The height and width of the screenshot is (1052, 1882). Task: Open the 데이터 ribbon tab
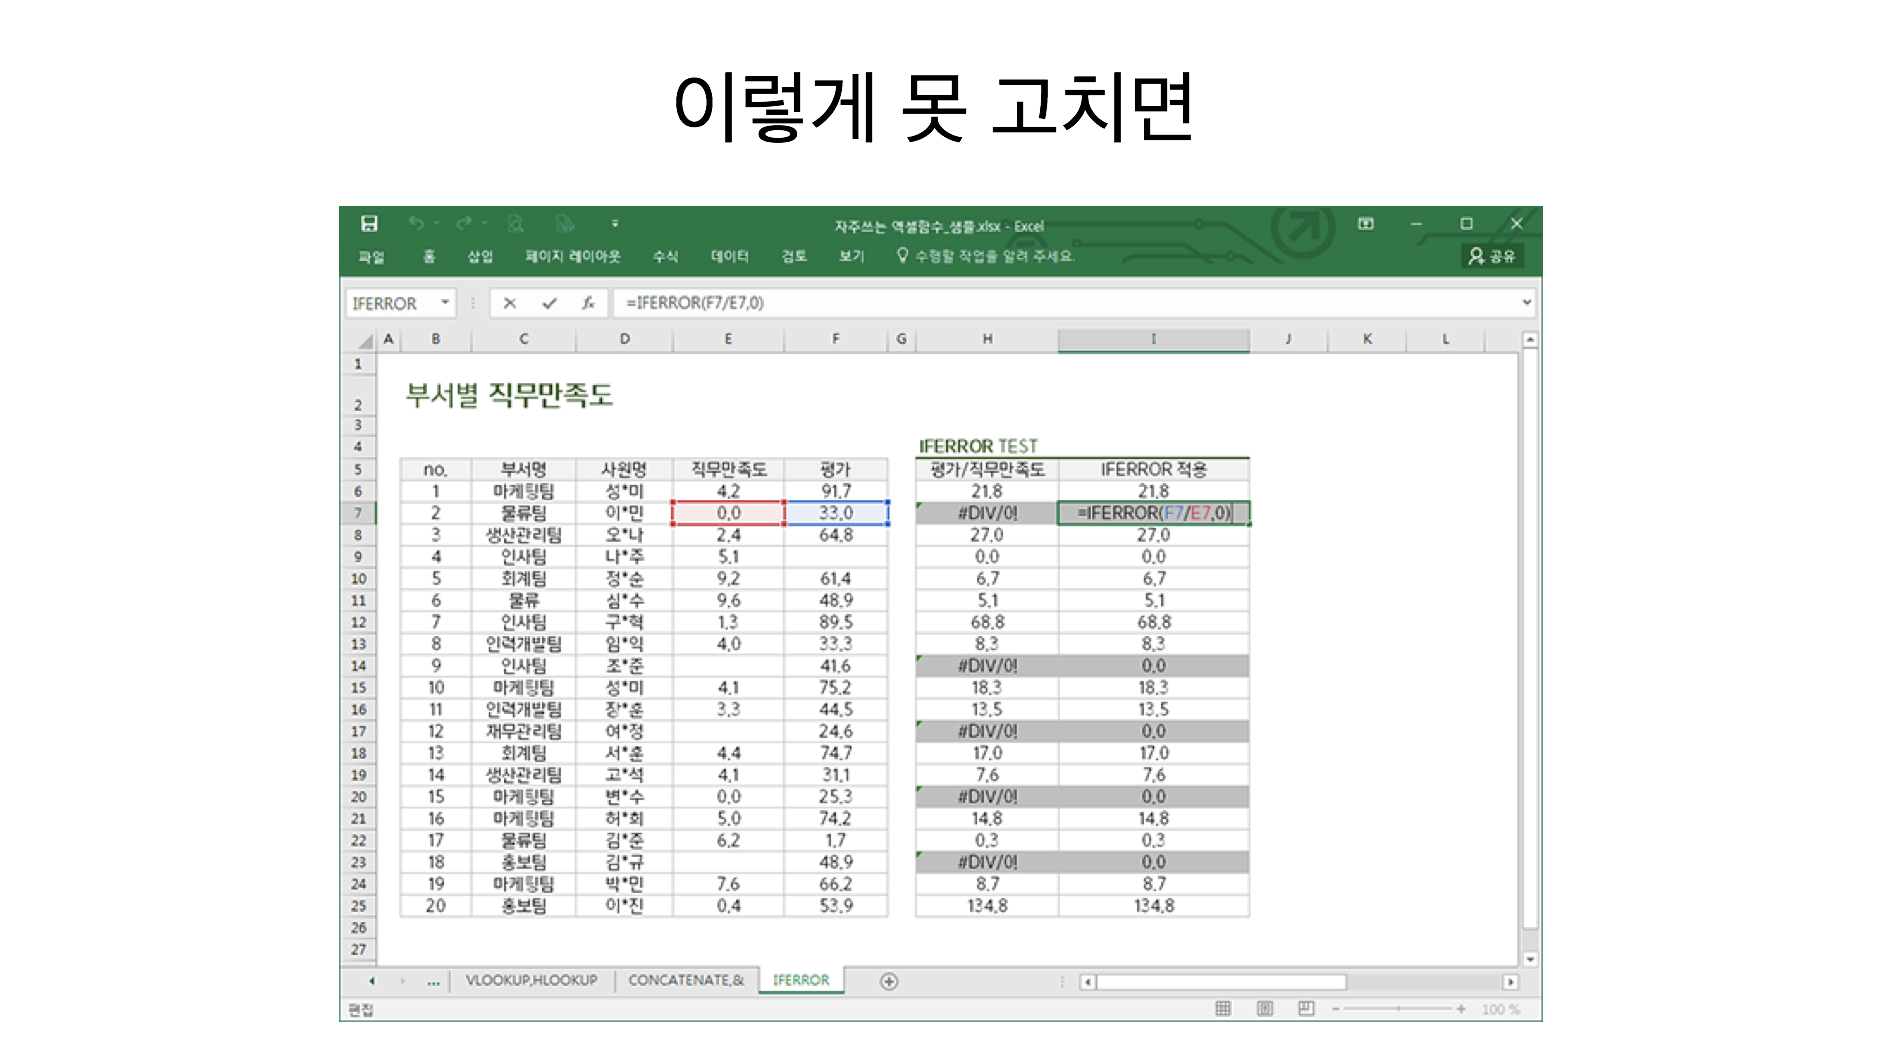coord(730,257)
